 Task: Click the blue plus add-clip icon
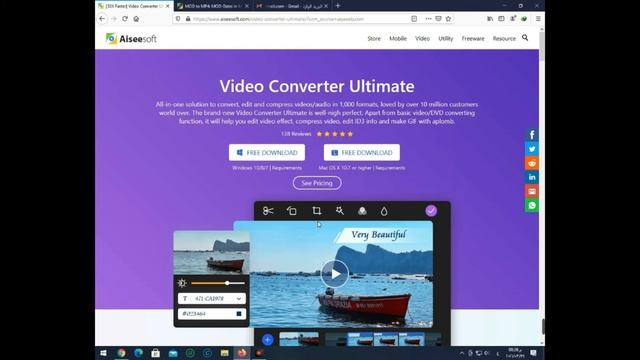point(267,339)
